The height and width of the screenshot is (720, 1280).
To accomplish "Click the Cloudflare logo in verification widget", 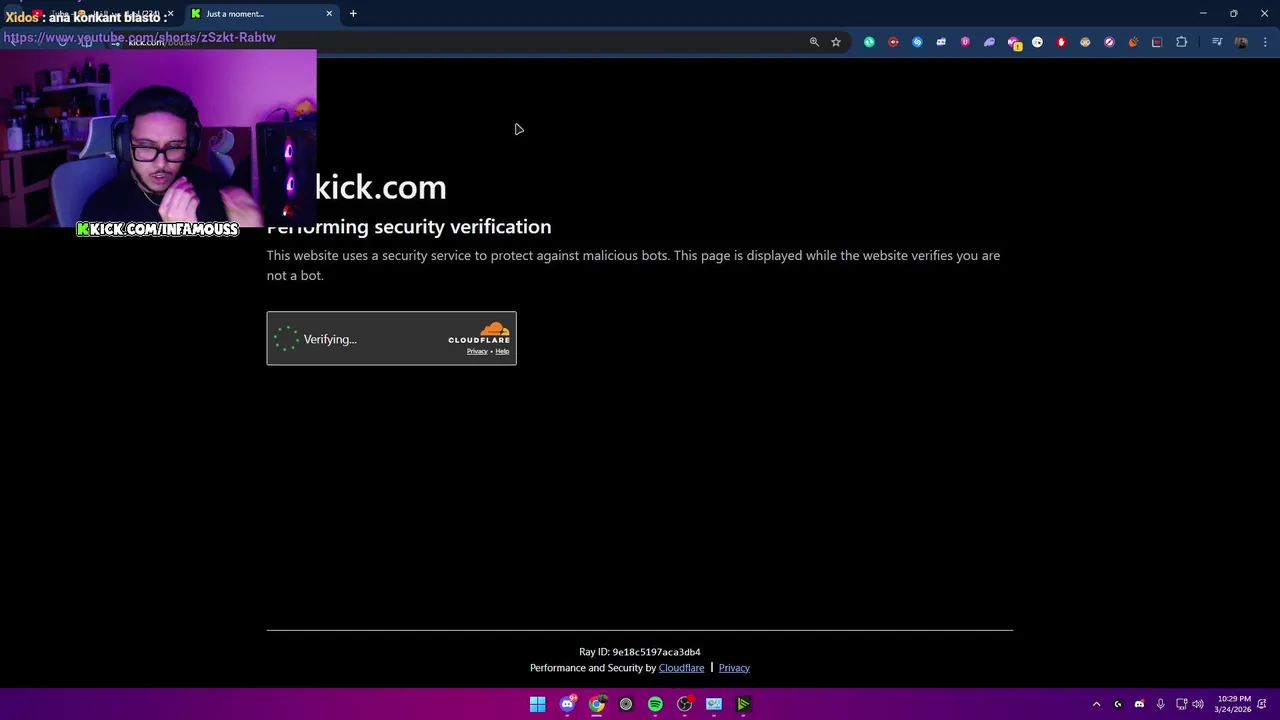I will click(x=479, y=333).
